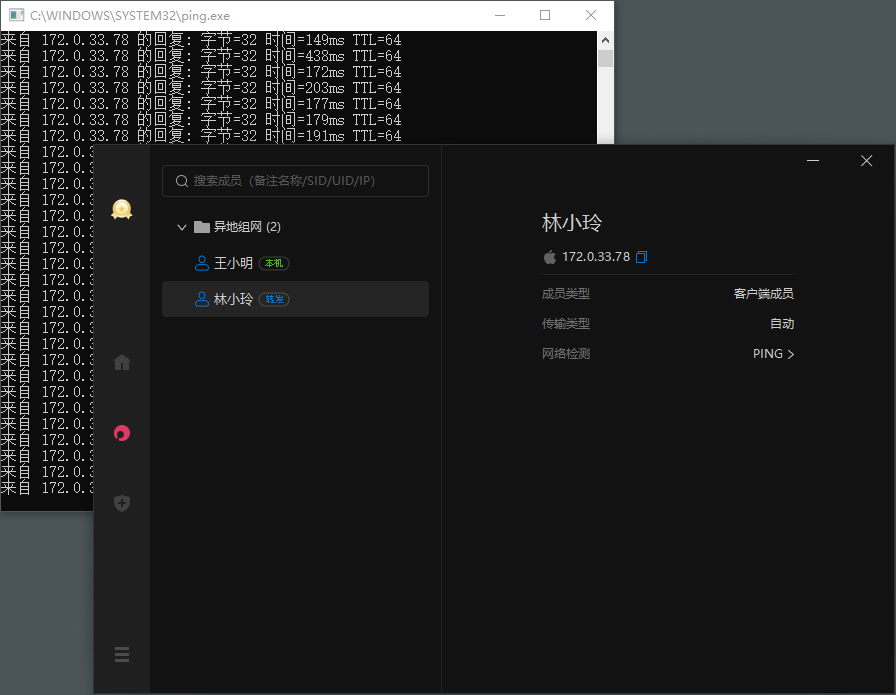
Task: Click the scroll-up arrow in ping window
Action: tap(605, 40)
